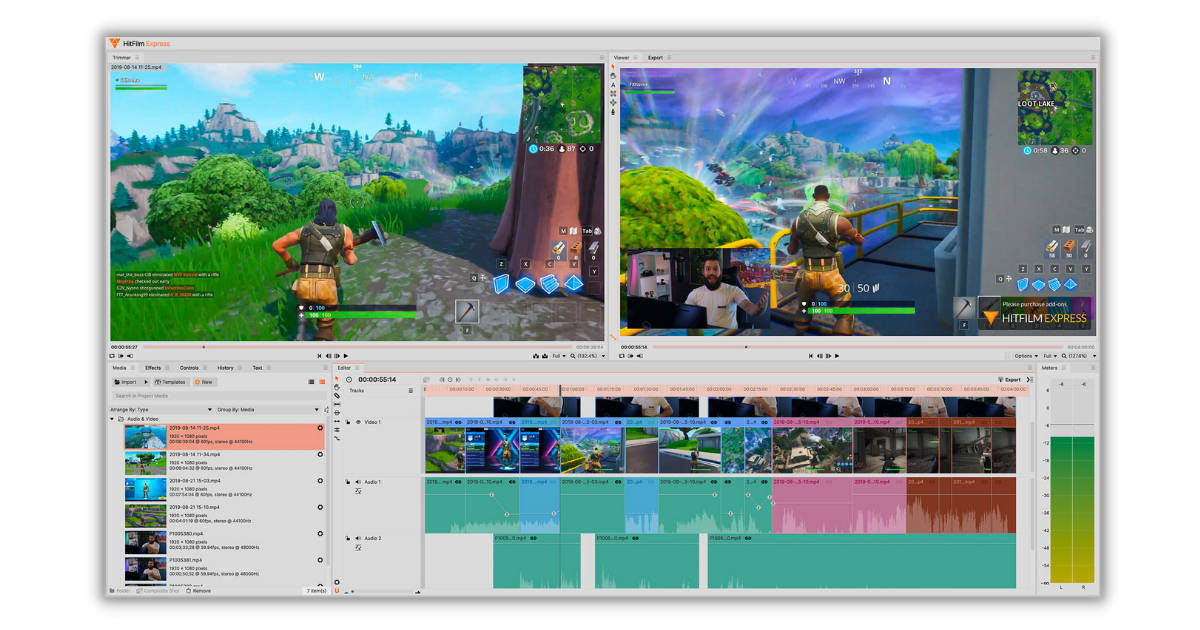Open the Arrange By: Type dropdown
The image size is (1200, 630).
coord(209,409)
